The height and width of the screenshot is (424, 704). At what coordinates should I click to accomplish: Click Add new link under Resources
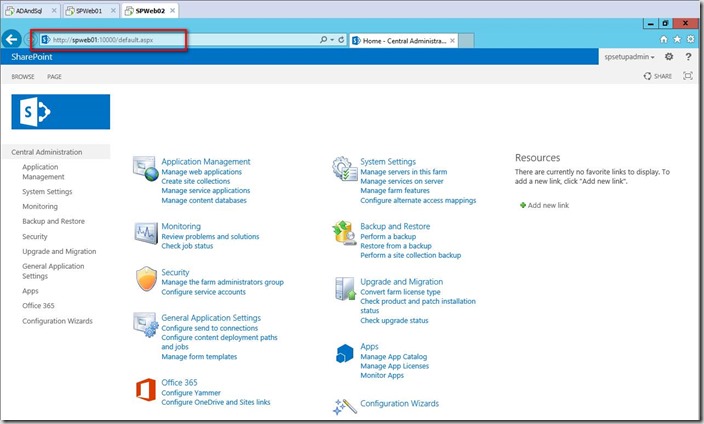(x=547, y=205)
